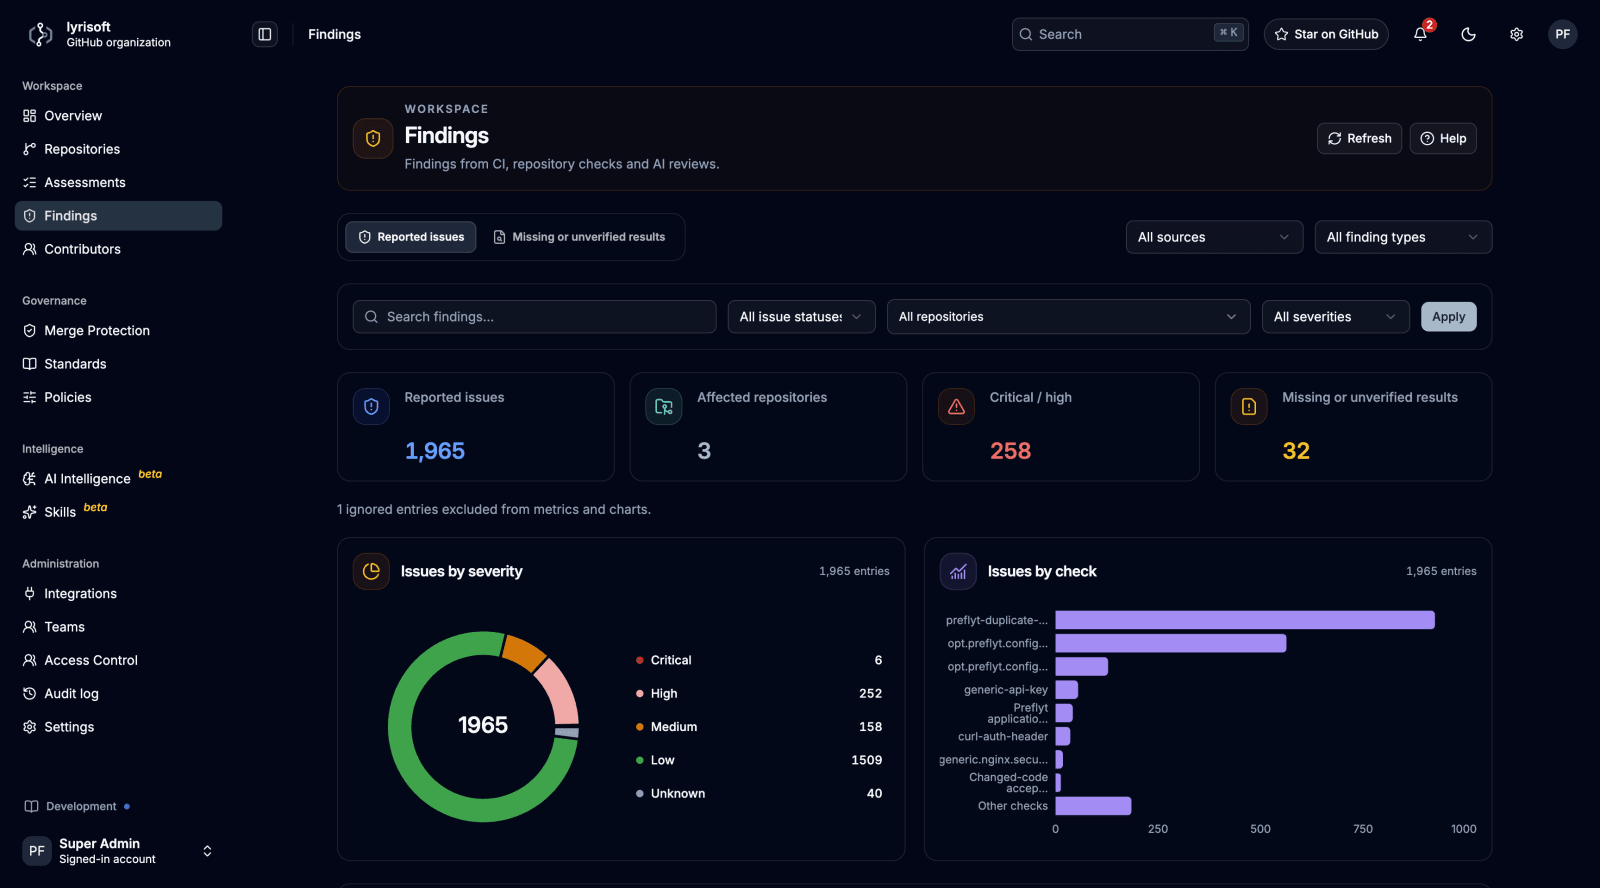Switch theme with the moon icon
Screen dimensions: 1600x888
point(1468,34)
